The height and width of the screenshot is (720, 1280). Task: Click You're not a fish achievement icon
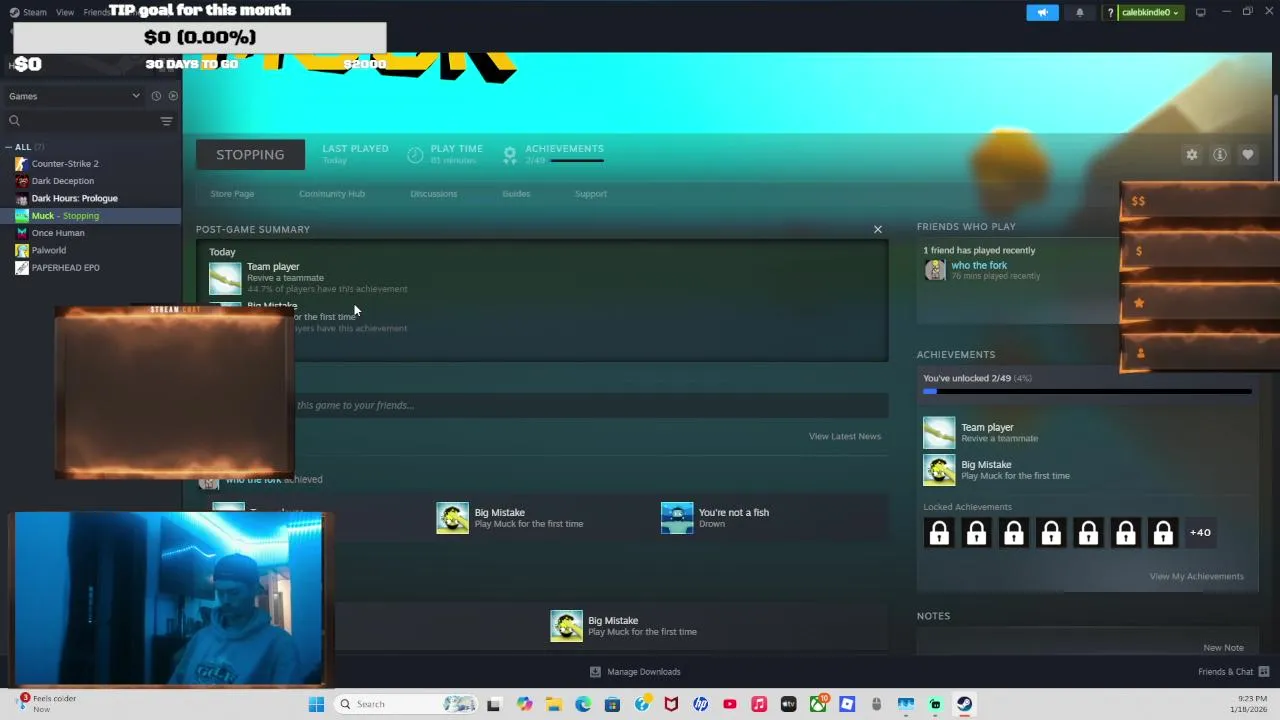(677, 518)
